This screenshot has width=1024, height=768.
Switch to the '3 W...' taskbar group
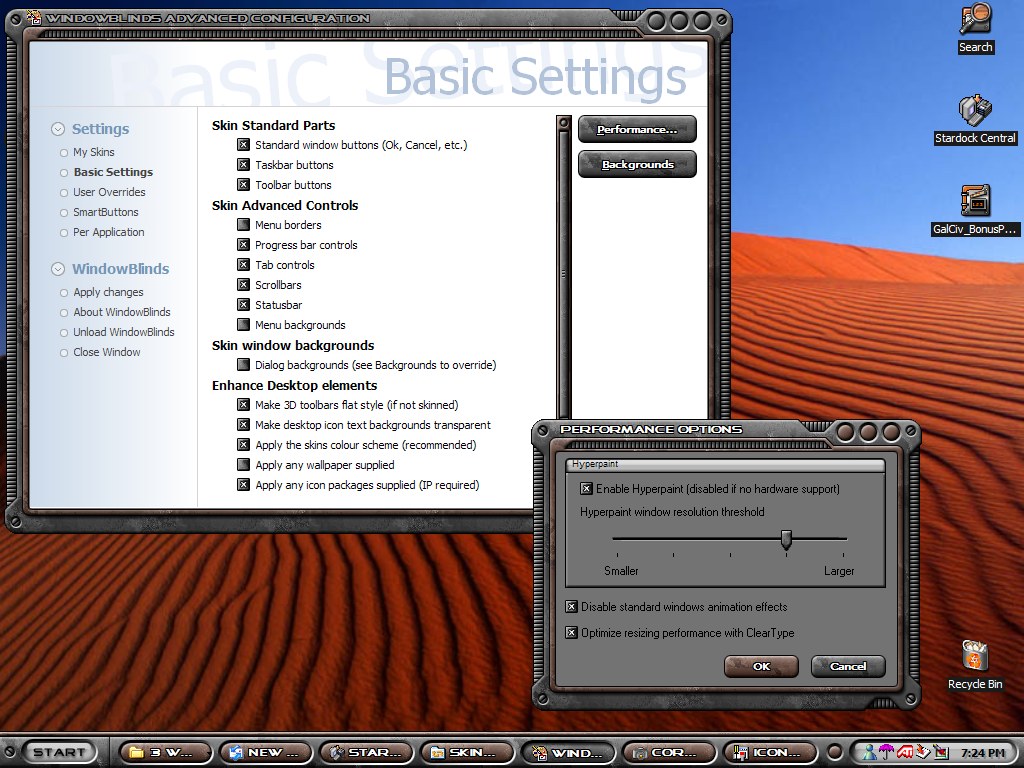[x=167, y=752]
